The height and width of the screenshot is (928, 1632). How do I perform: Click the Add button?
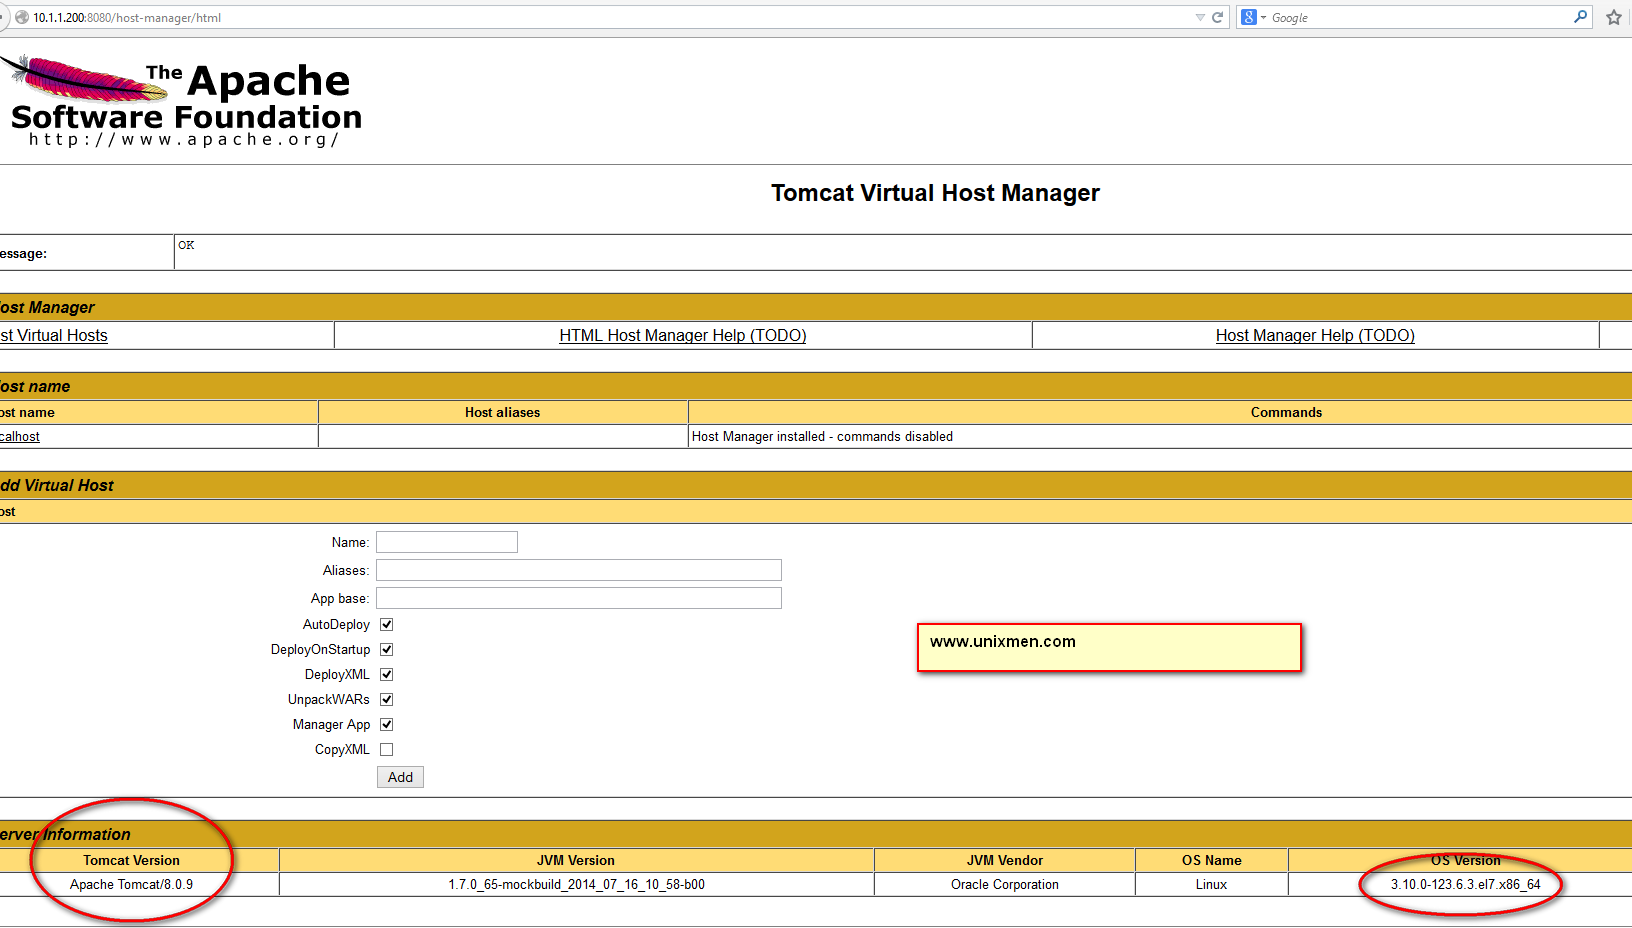point(400,777)
